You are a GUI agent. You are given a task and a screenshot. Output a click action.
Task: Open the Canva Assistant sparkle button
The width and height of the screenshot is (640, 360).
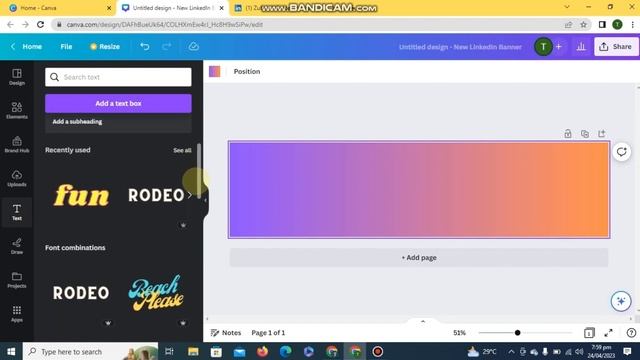[621, 301]
